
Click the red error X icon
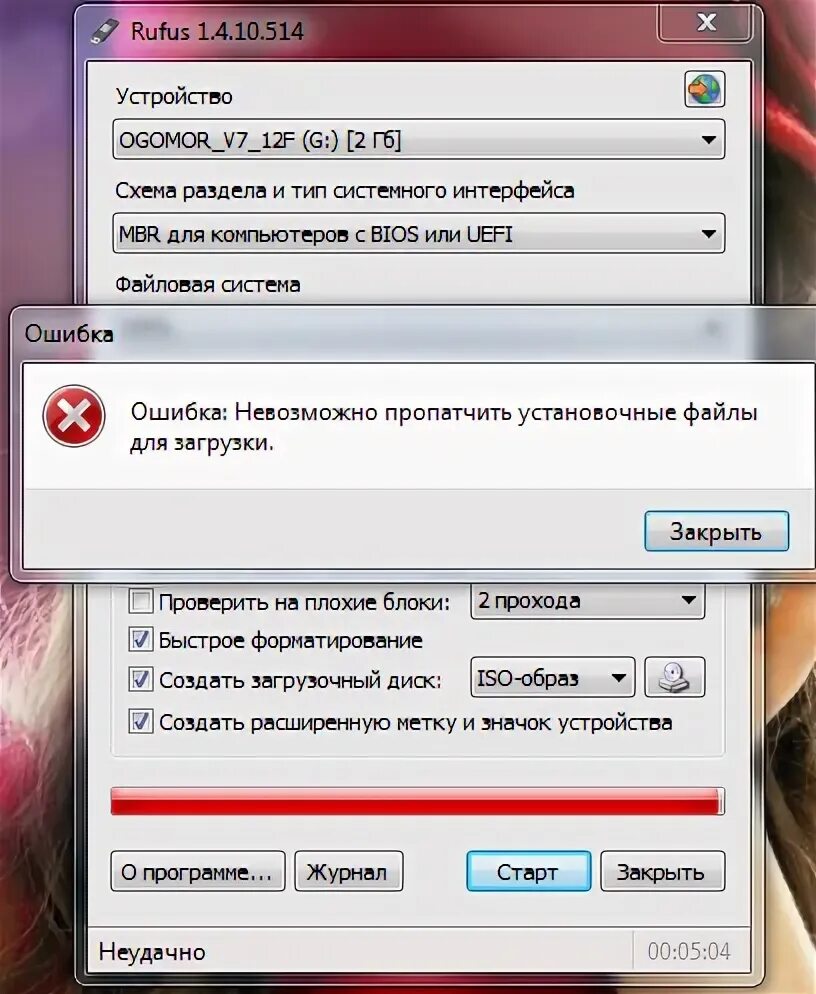74,415
